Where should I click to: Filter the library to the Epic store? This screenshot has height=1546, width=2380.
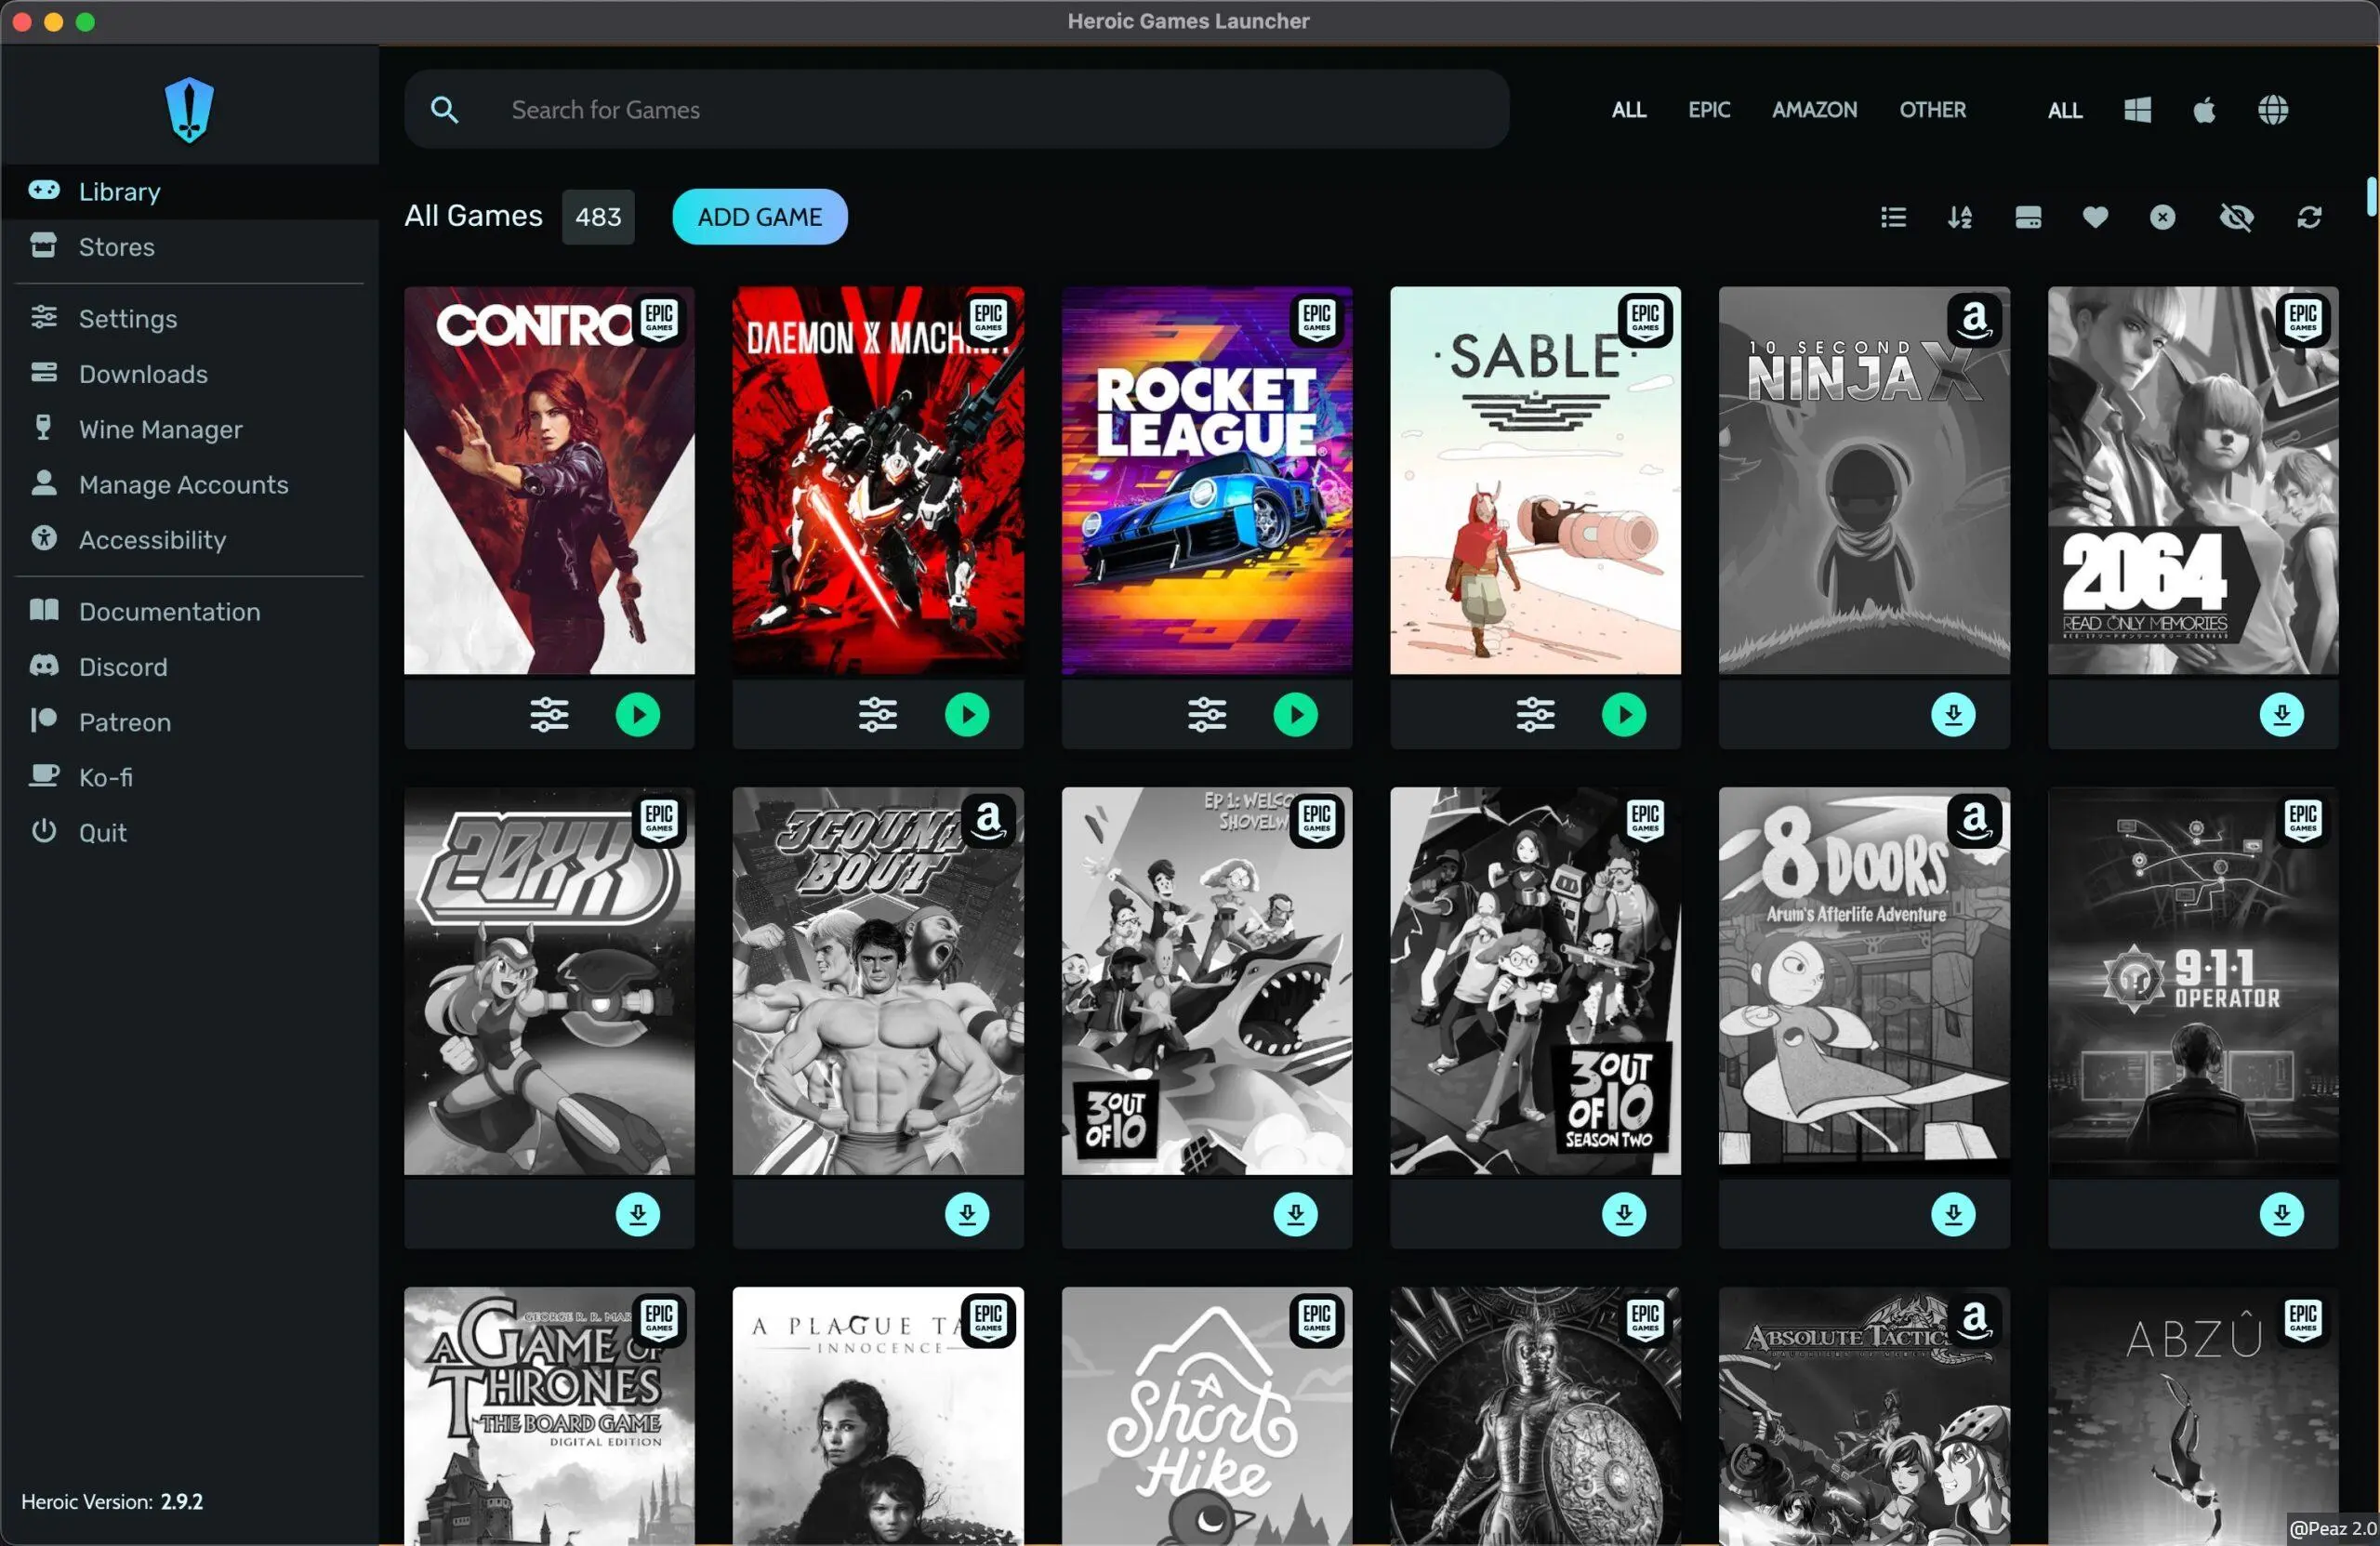tap(1708, 110)
